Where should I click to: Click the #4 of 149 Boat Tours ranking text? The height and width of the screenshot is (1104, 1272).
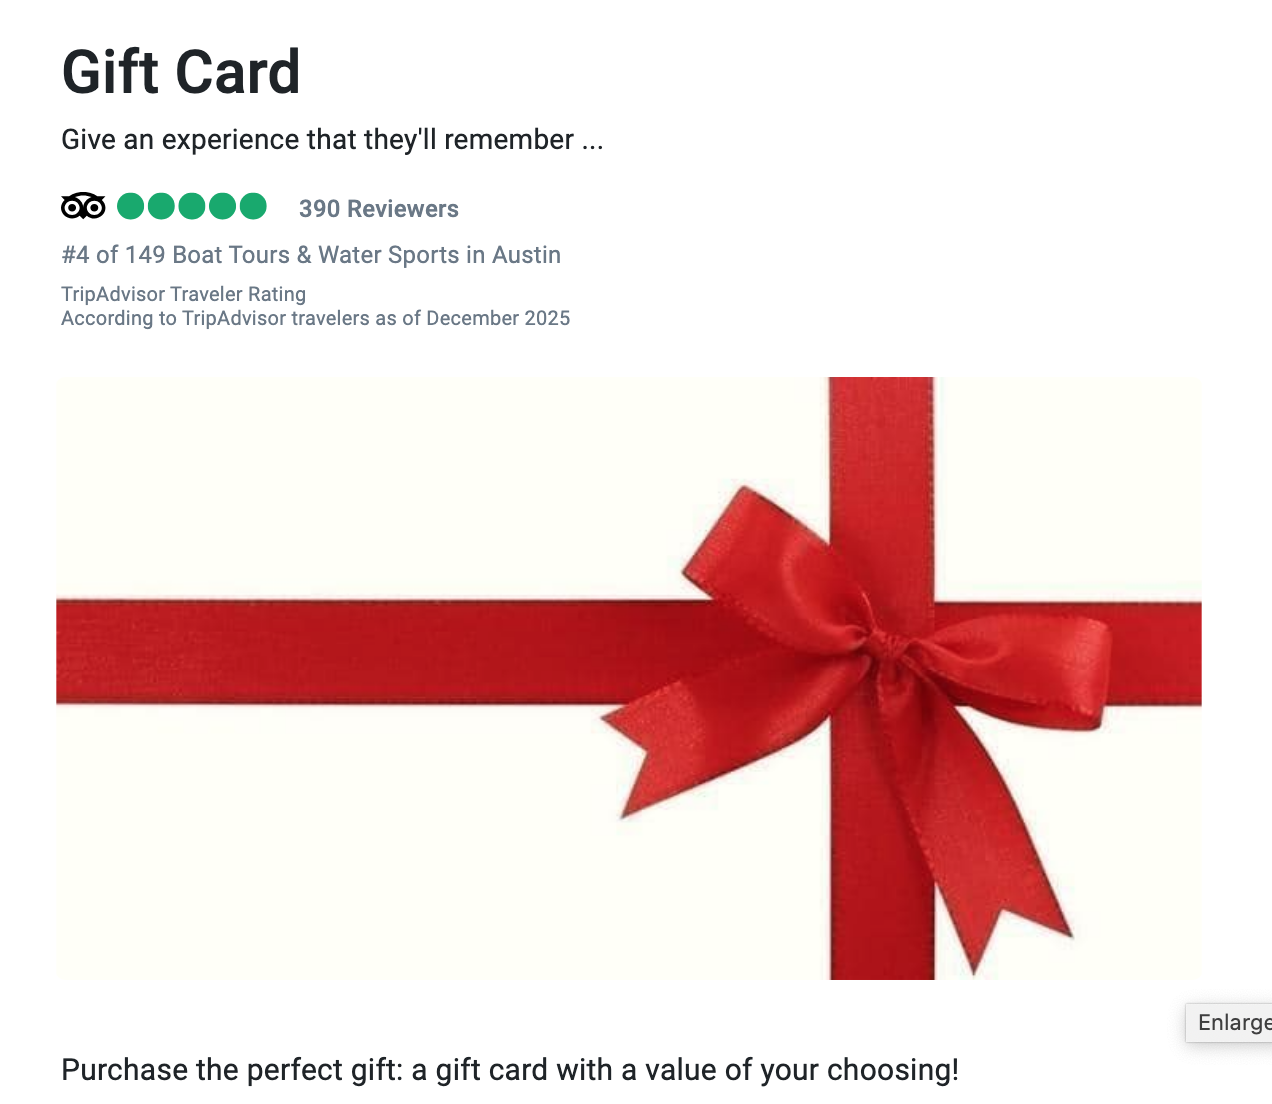pos(311,255)
